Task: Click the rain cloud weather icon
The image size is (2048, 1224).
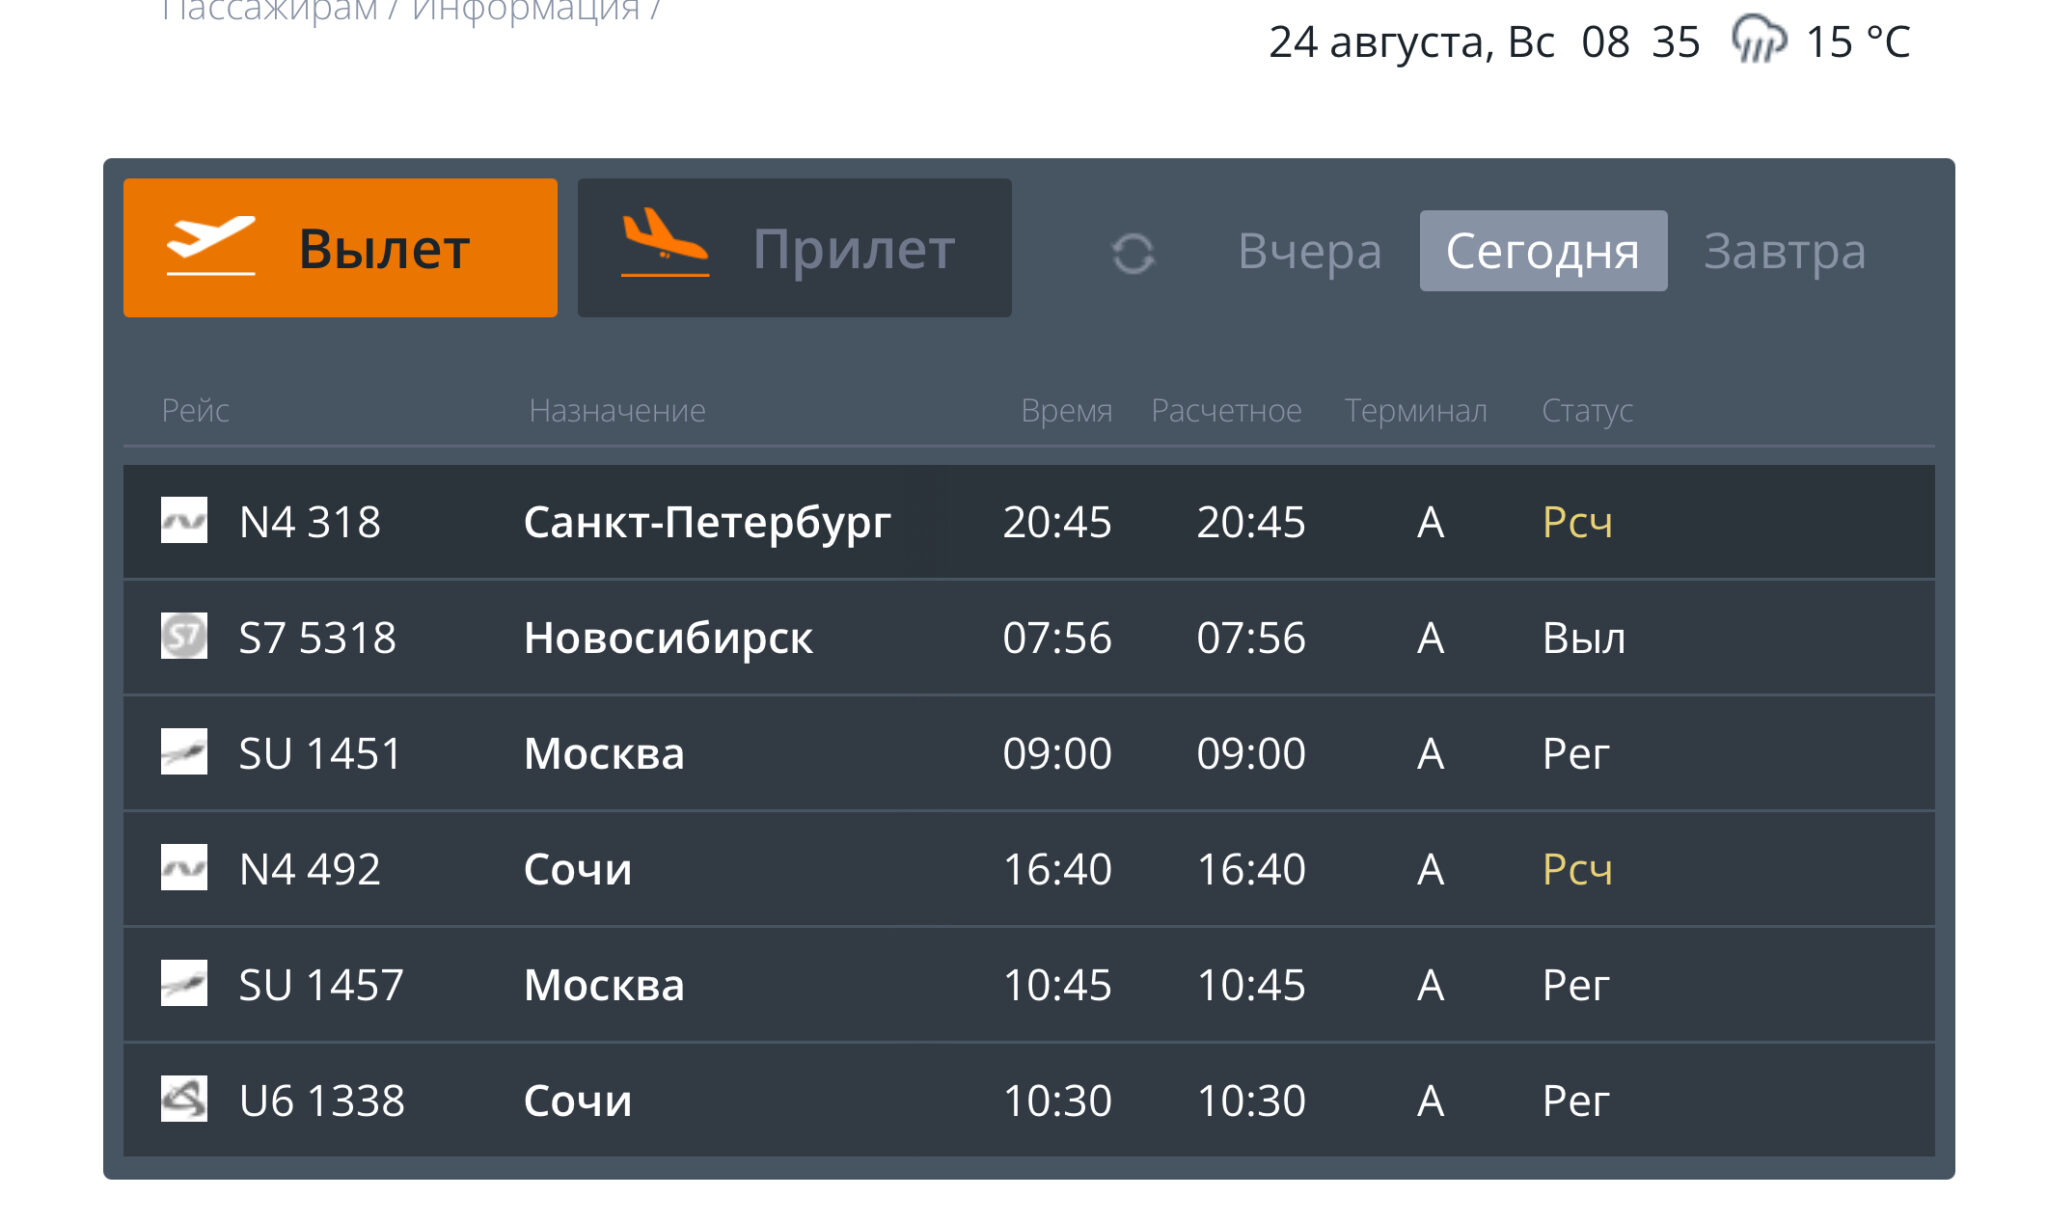Action: 1758,41
